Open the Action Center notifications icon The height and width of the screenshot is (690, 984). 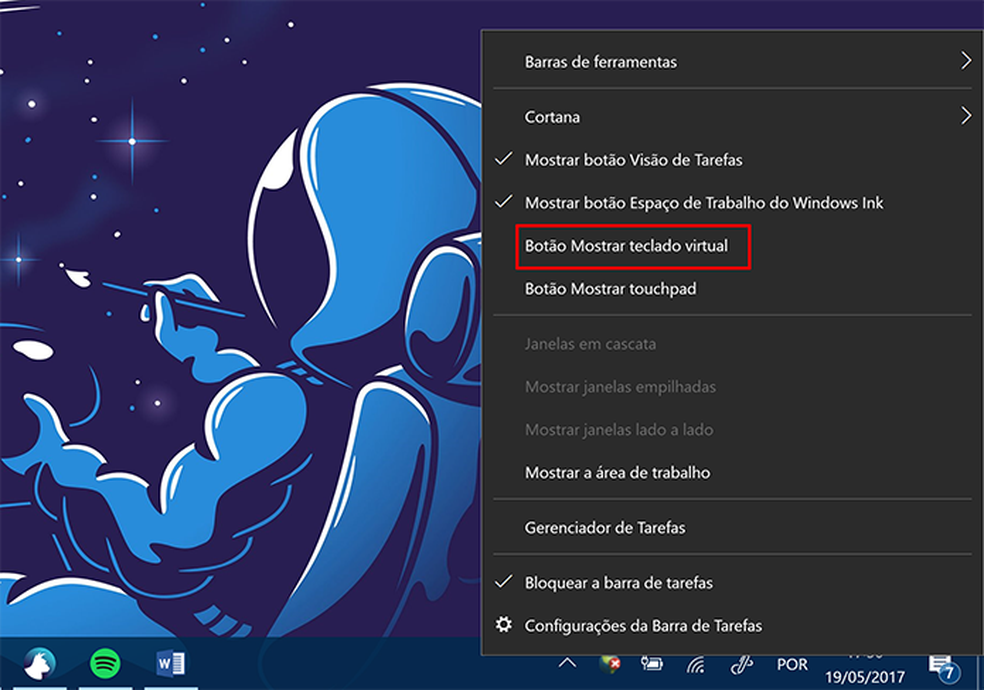(944, 668)
